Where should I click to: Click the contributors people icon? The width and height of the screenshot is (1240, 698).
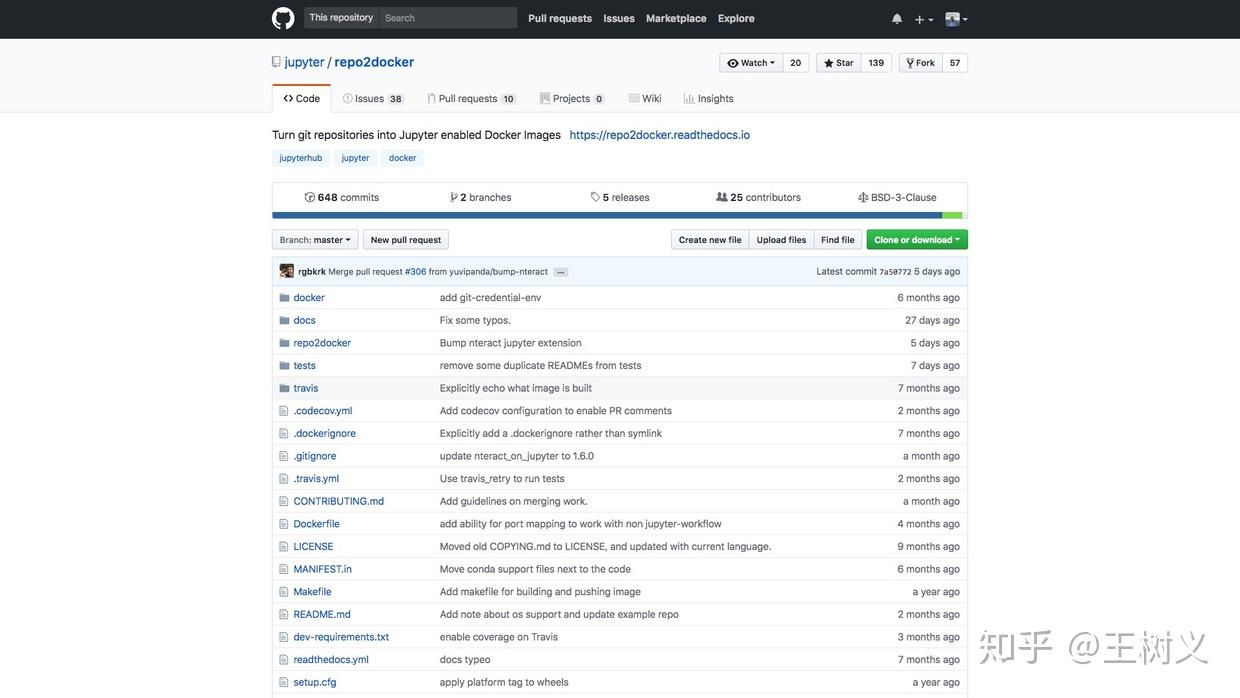coord(722,198)
